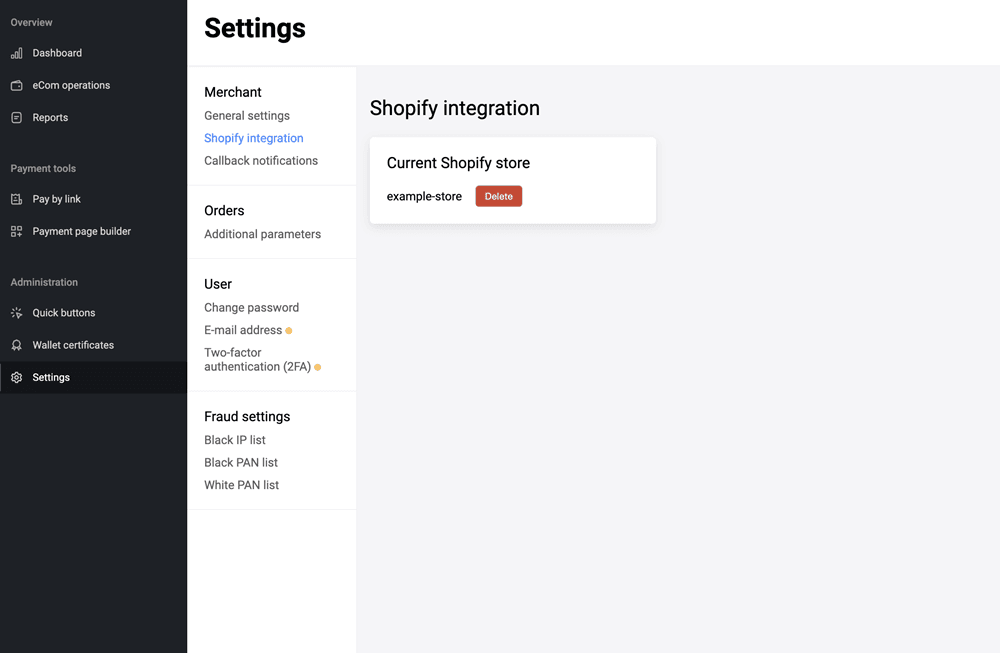The height and width of the screenshot is (653, 1000).
Task: Open the White PAN list
Action: coord(241,485)
